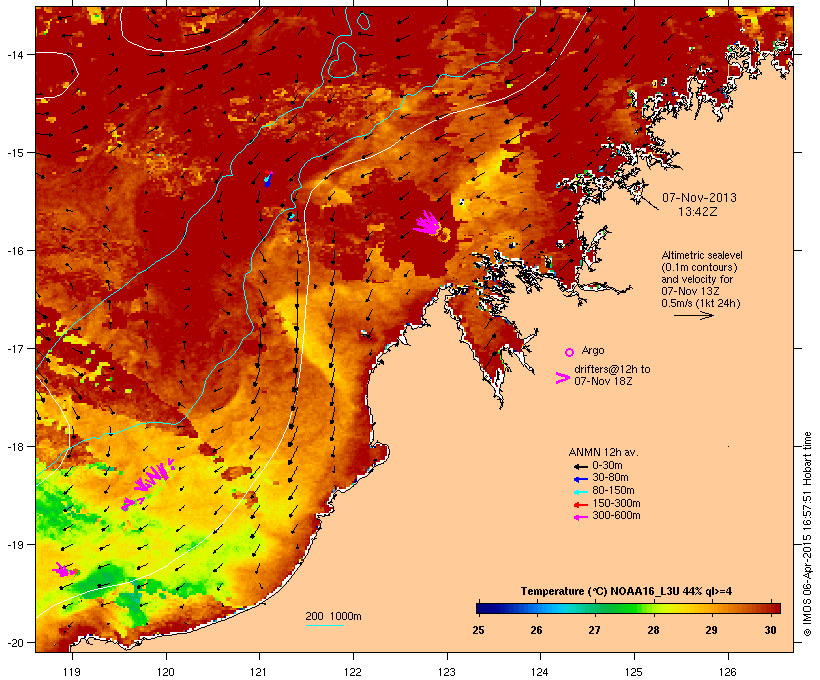Screen dimensions: 820x680
Task: Click the longitude axis label 126
Action: point(727,672)
